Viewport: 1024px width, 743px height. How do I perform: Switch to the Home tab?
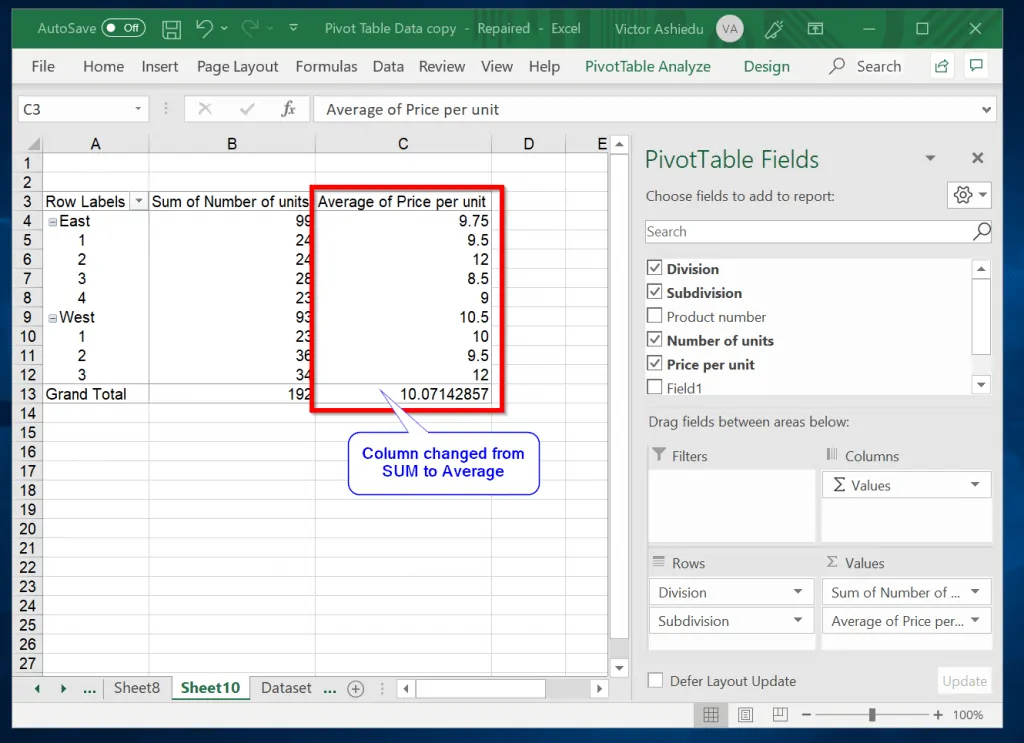[x=103, y=67]
